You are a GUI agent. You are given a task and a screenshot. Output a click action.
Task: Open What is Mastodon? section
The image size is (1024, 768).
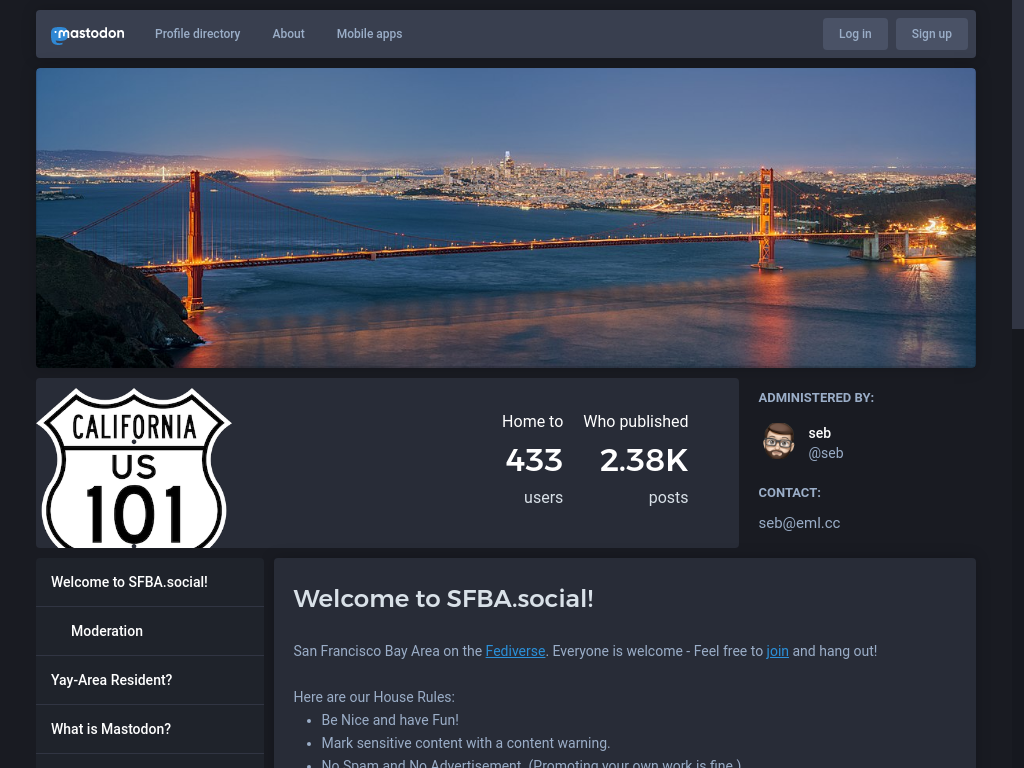[111, 729]
